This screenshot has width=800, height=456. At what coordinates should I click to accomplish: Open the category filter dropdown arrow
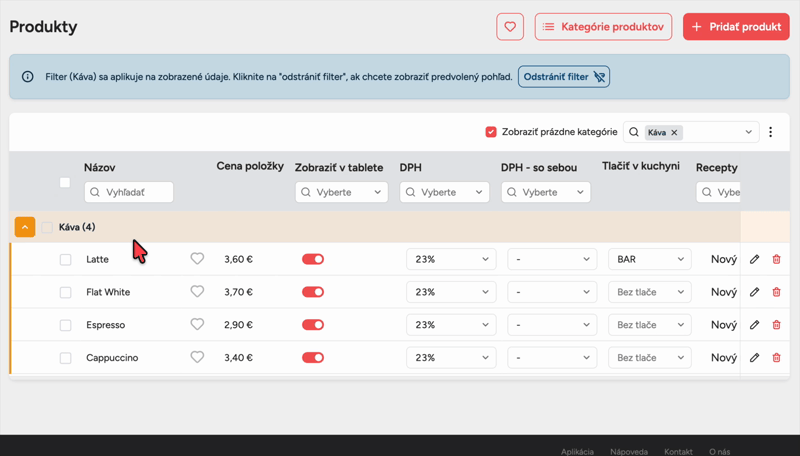[x=748, y=132]
